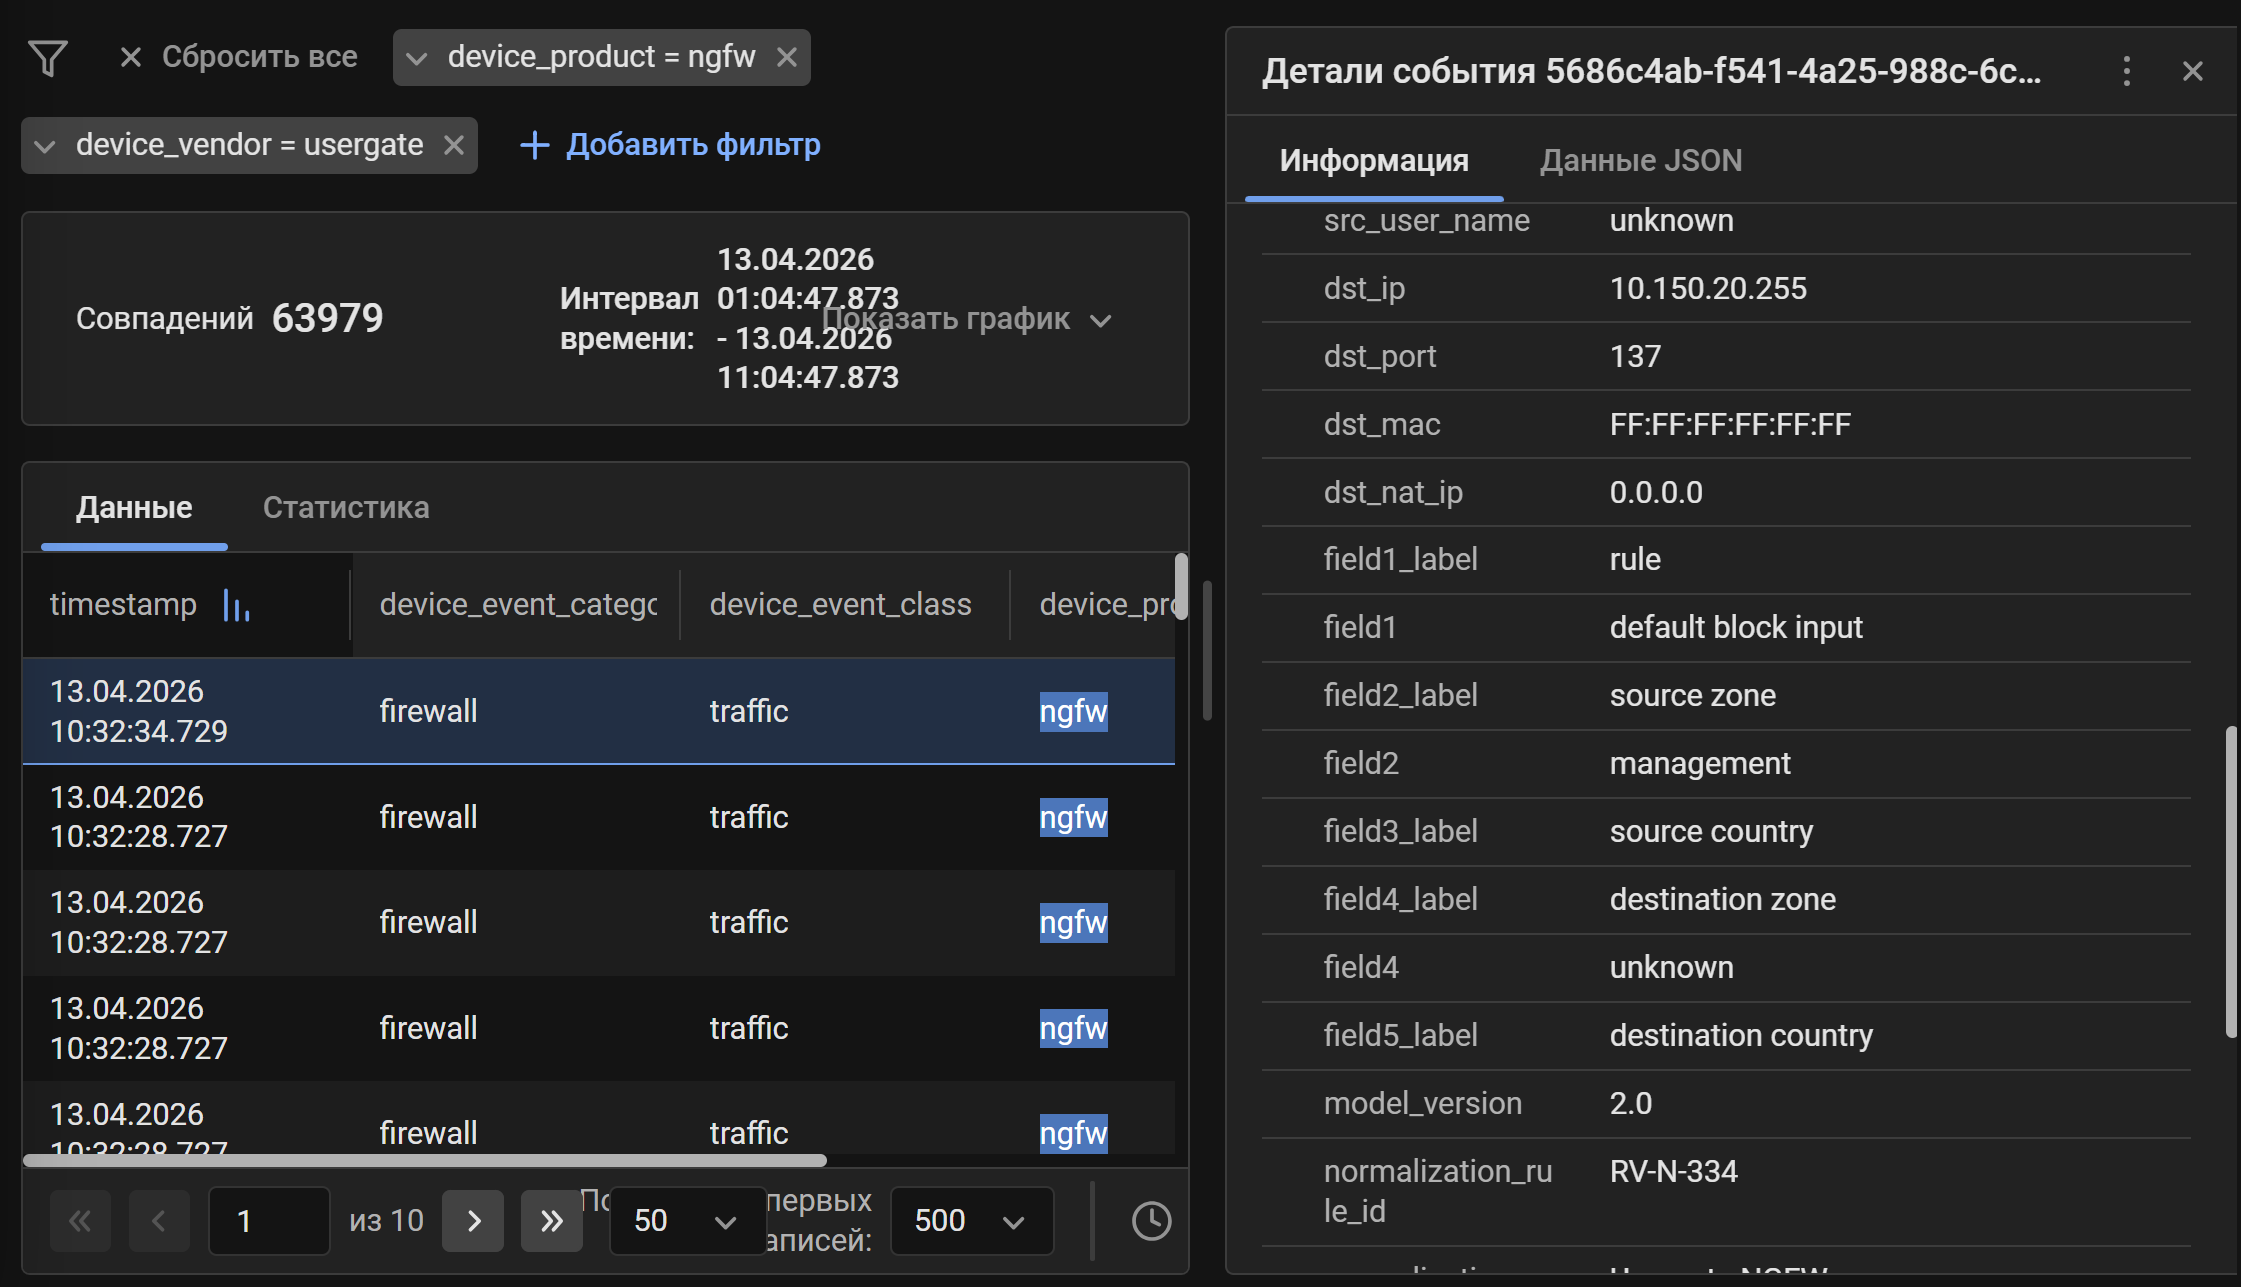The height and width of the screenshot is (1287, 2241).
Task: Click the device_event_category column header
Action: (x=518, y=604)
